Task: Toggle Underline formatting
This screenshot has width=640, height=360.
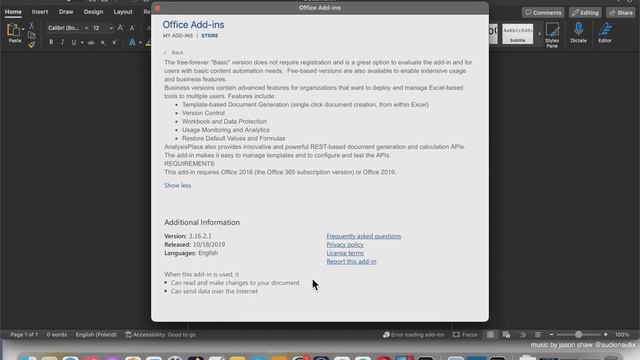Action: click(74, 42)
